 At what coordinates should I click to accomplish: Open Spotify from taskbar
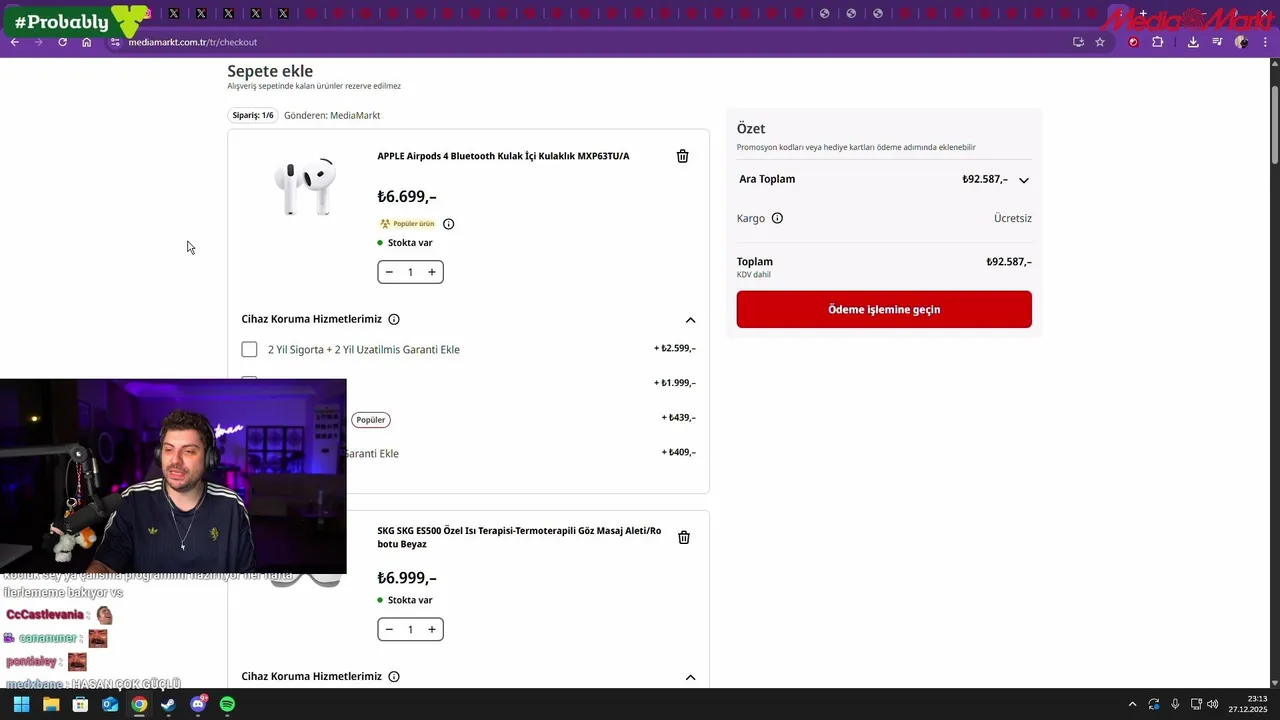pyautogui.click(x=227, y=704)
